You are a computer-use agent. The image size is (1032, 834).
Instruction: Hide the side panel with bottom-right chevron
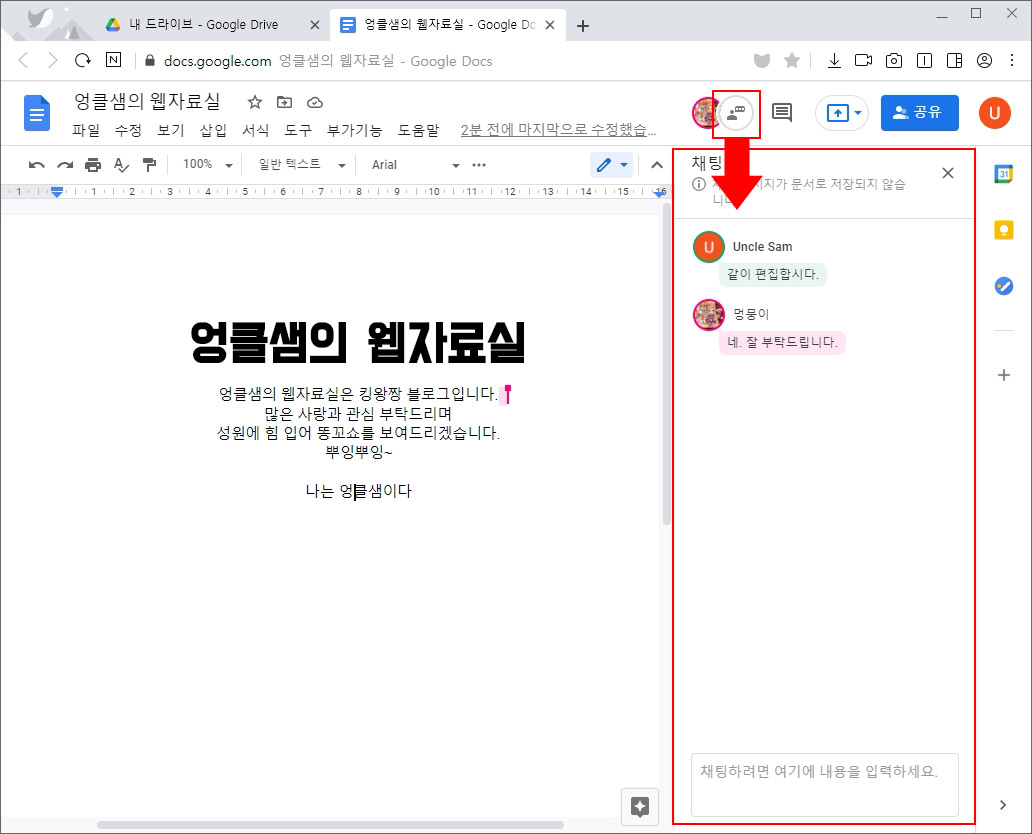(x=1002, y=804)
